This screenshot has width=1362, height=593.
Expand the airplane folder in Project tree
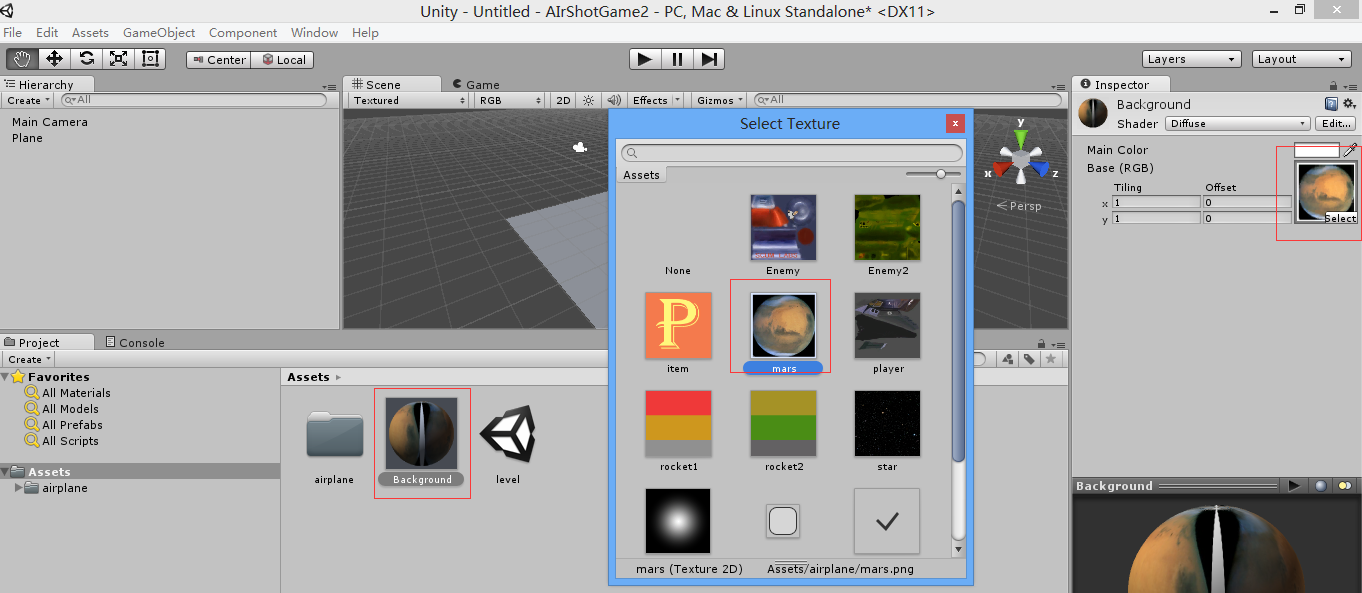18,488
